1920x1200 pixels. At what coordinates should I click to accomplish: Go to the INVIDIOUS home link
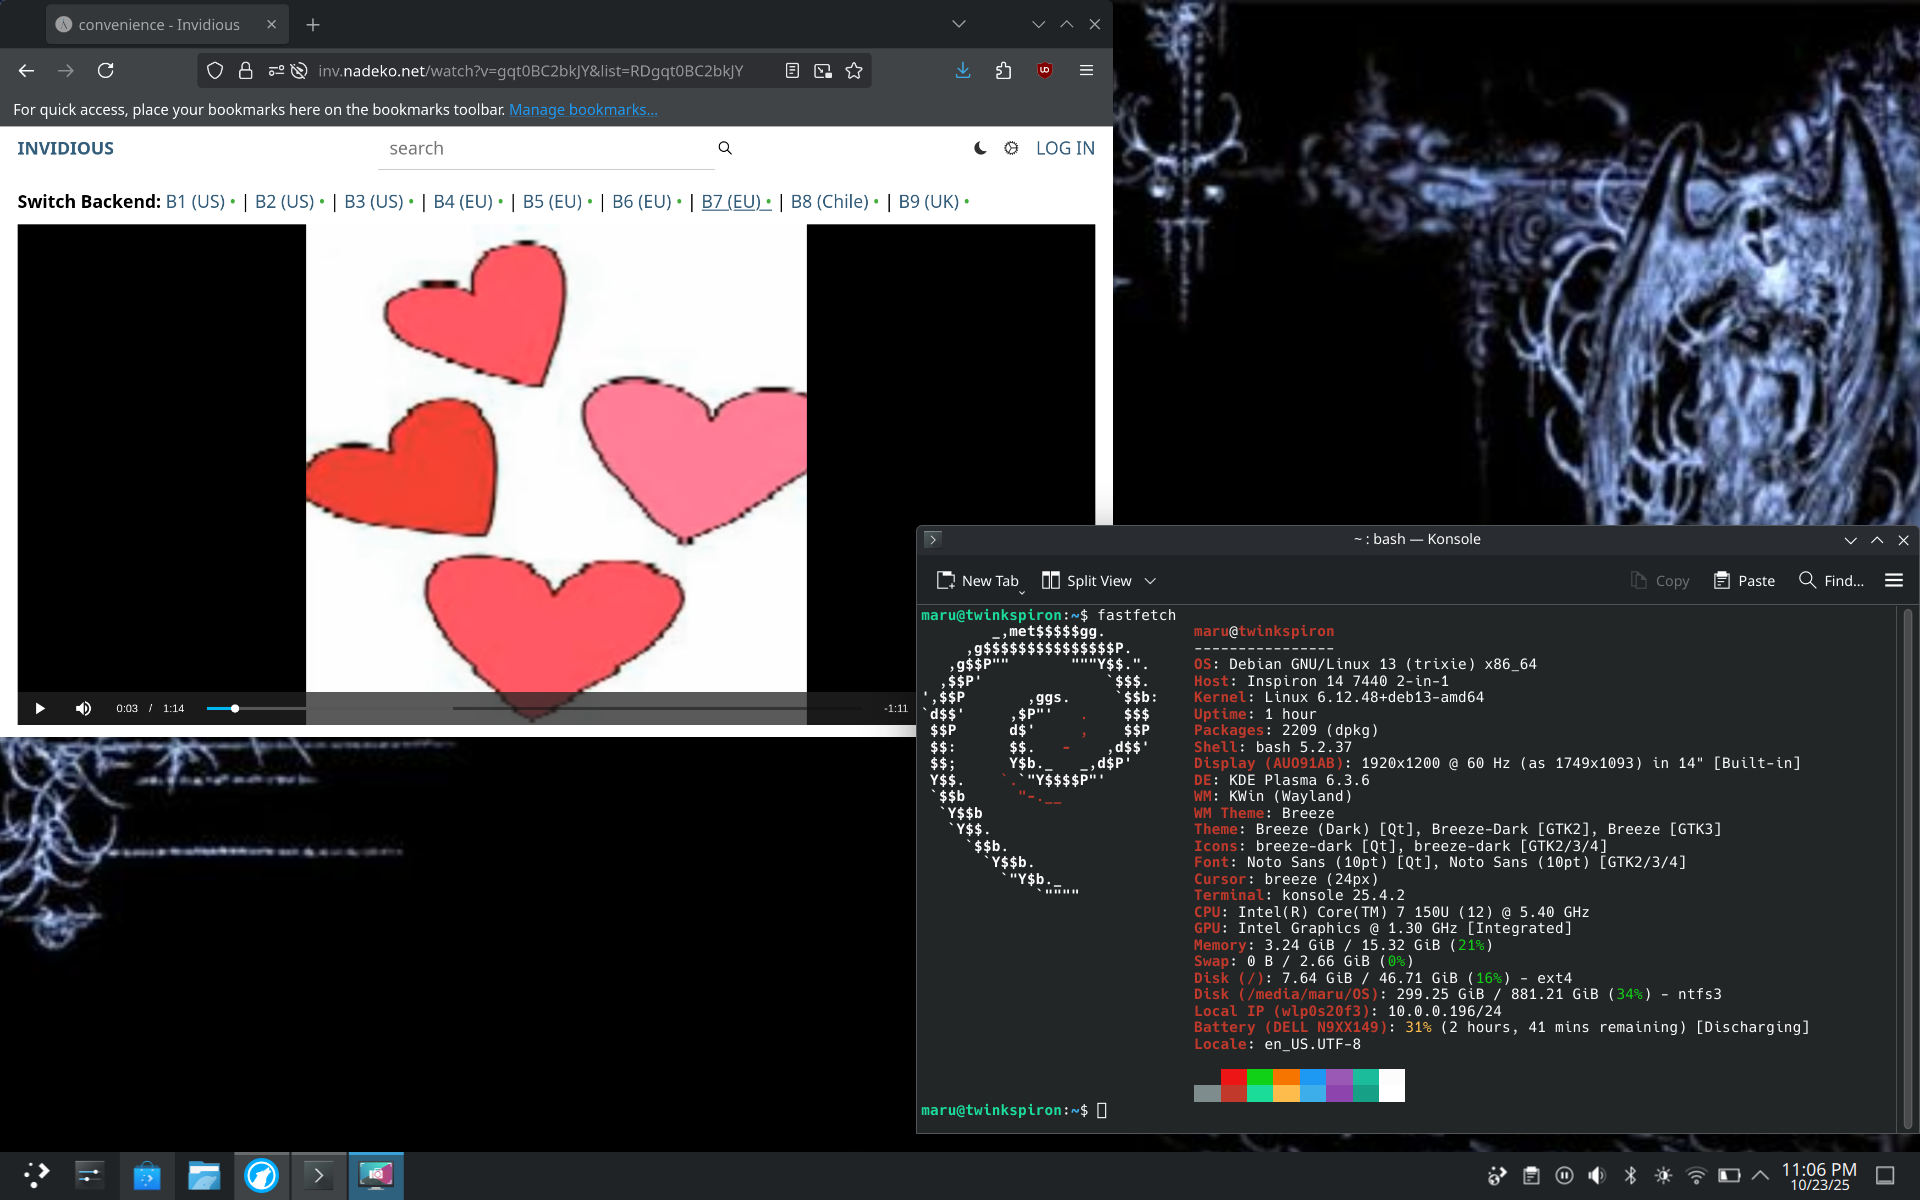pyautogui.click(x=66, y=148)
